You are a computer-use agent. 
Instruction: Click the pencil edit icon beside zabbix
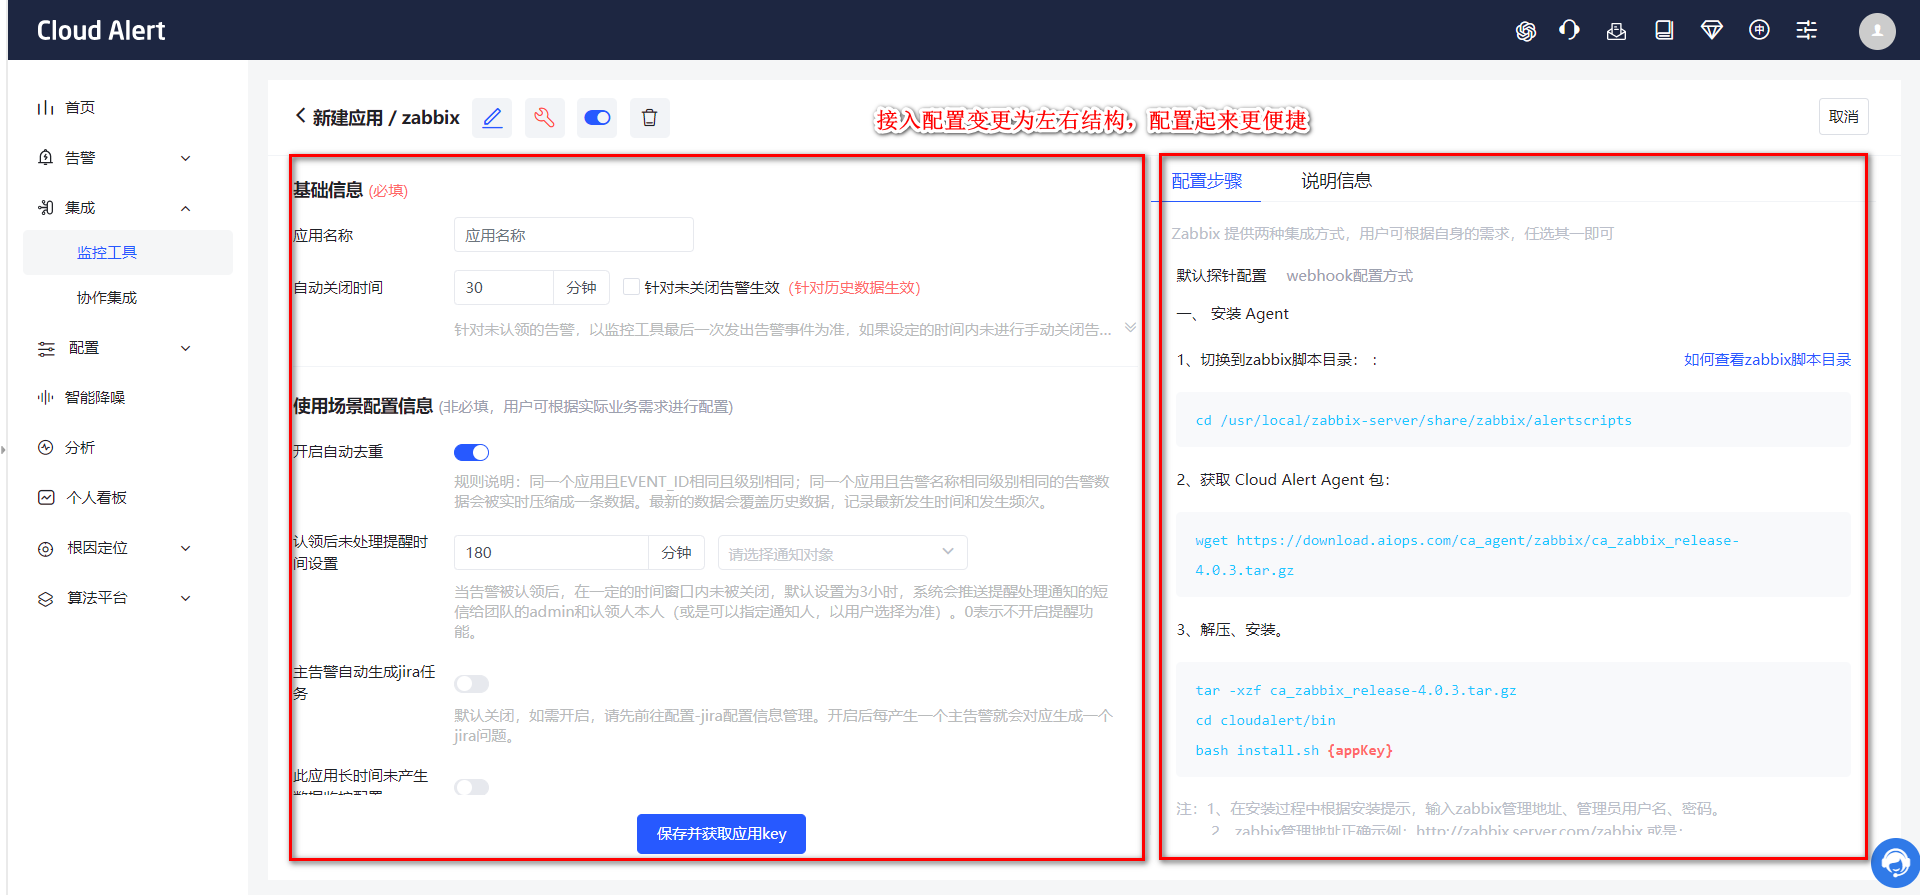pyautogui.click(x=492, y=118)
